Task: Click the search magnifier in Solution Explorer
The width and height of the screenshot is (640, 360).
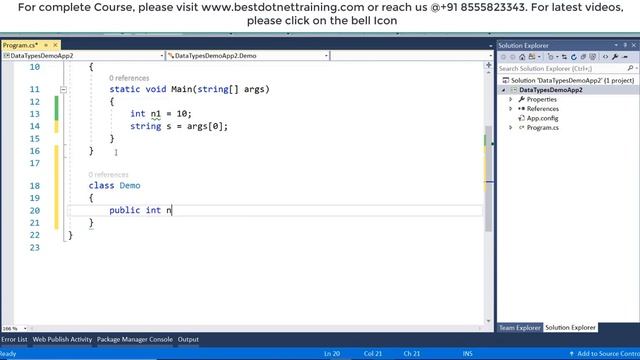Action: 631,68
